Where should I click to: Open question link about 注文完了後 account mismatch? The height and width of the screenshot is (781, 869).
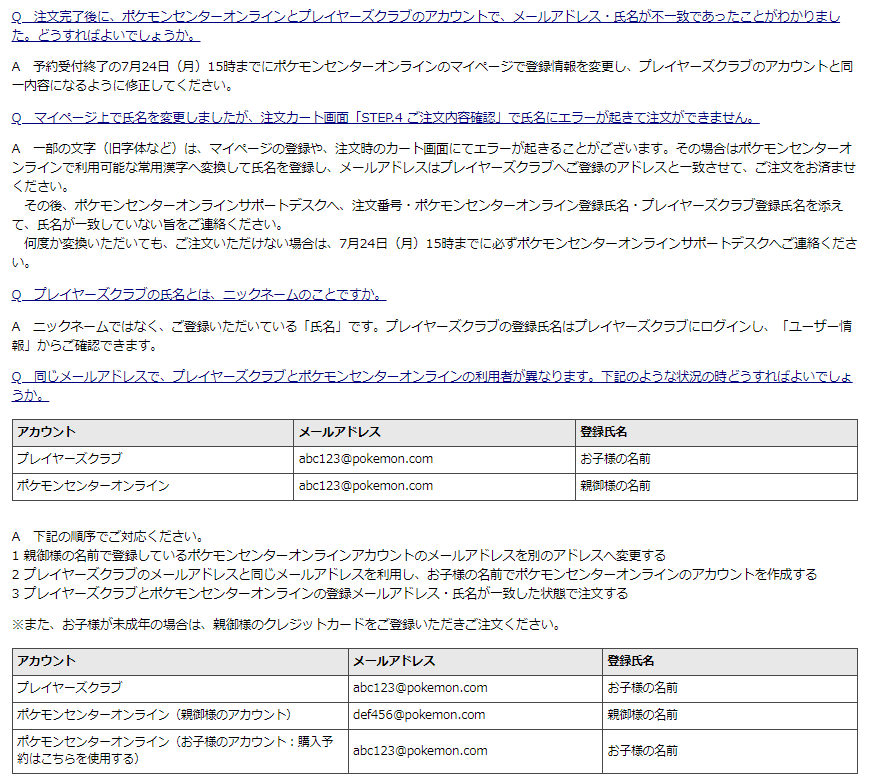tap(426, 26)
